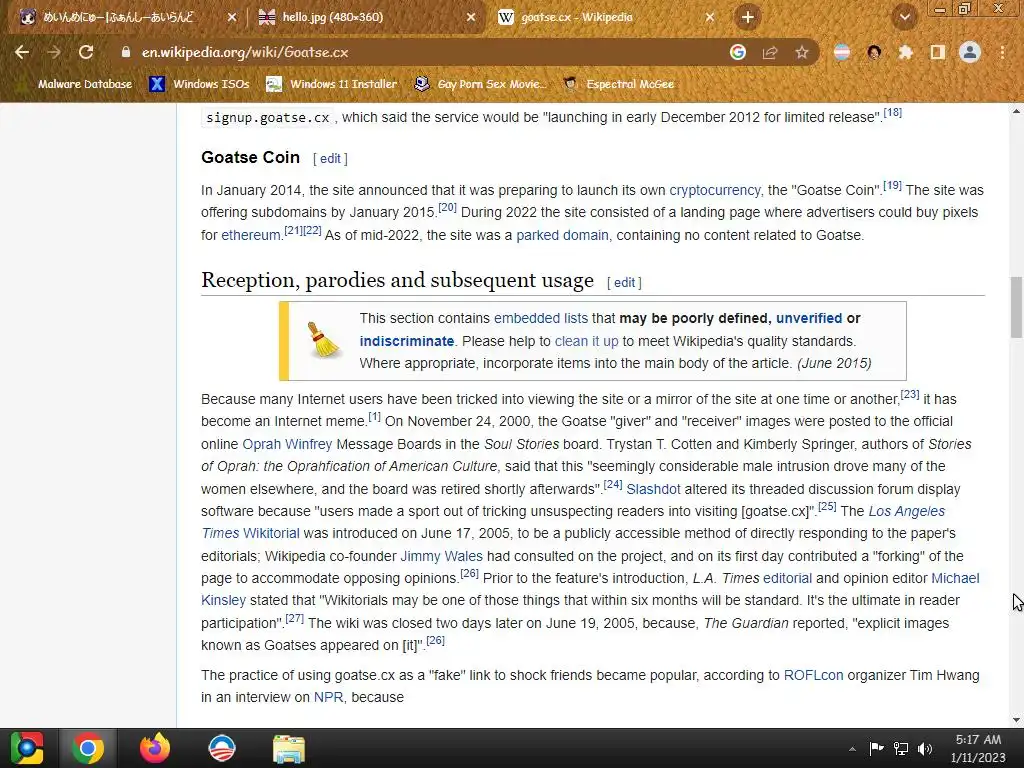The width and height of the screenshot is (1024, 768).
Task: Click the forward navigation arrow
Action: [54, 52]
